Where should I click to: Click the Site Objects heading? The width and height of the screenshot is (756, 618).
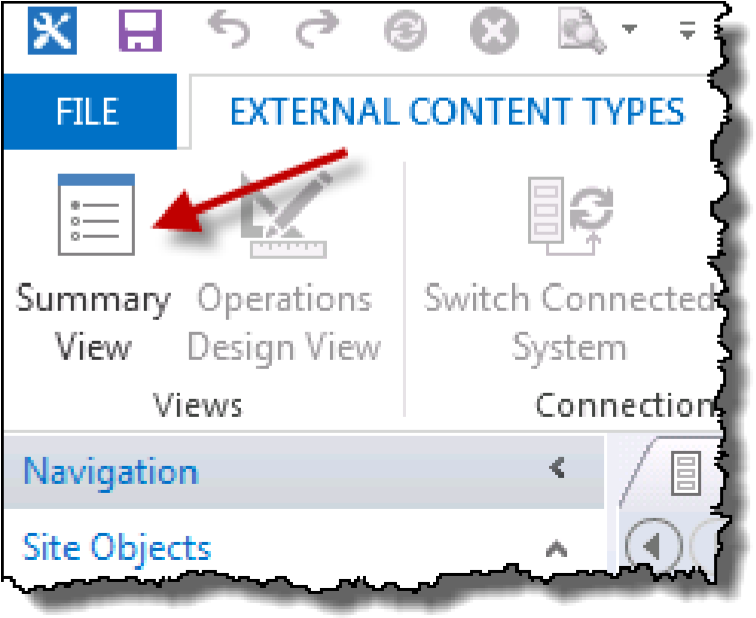117,548
